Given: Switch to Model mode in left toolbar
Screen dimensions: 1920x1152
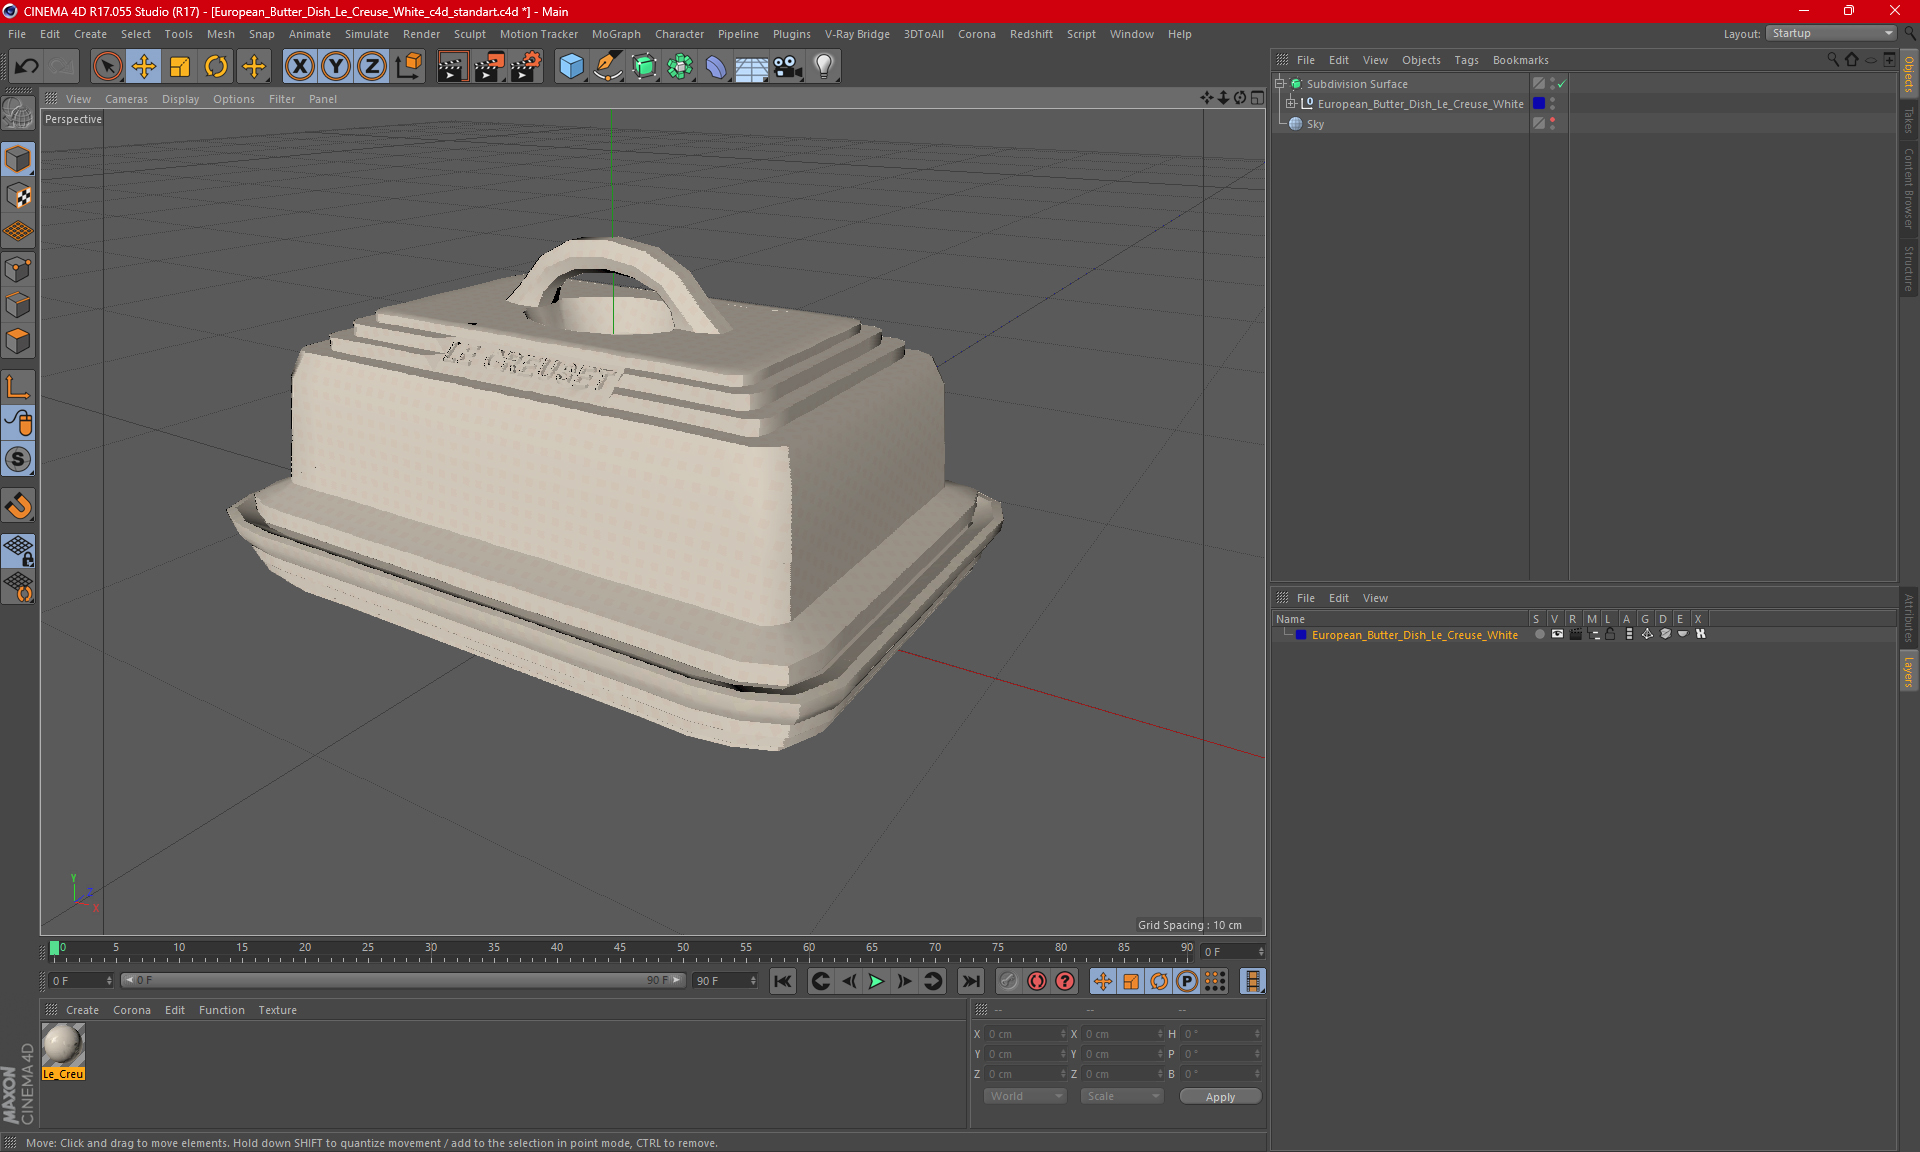Looking at the screenshot, I should coord(18,159).
